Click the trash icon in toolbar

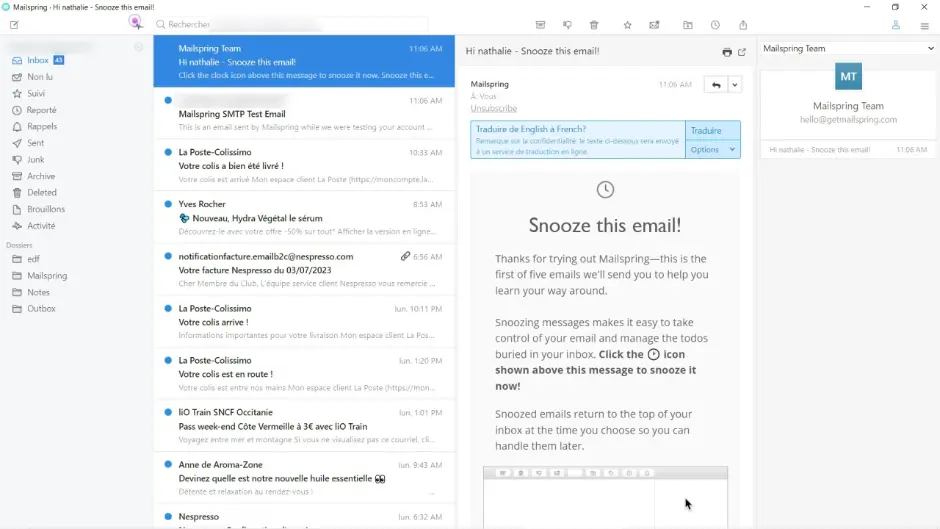(x=594, y=25)
